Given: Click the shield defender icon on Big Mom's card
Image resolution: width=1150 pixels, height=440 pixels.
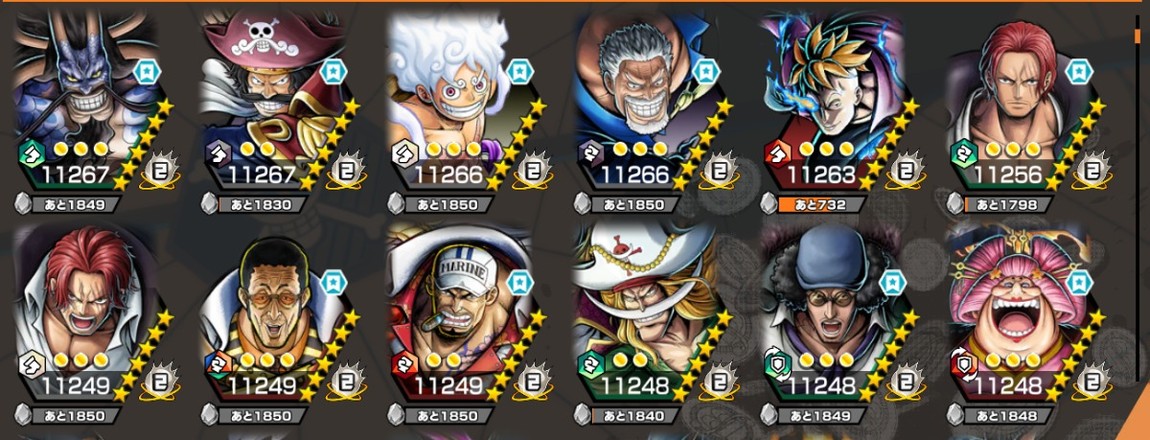Looking at the screenshot, I should click(963, 364).
